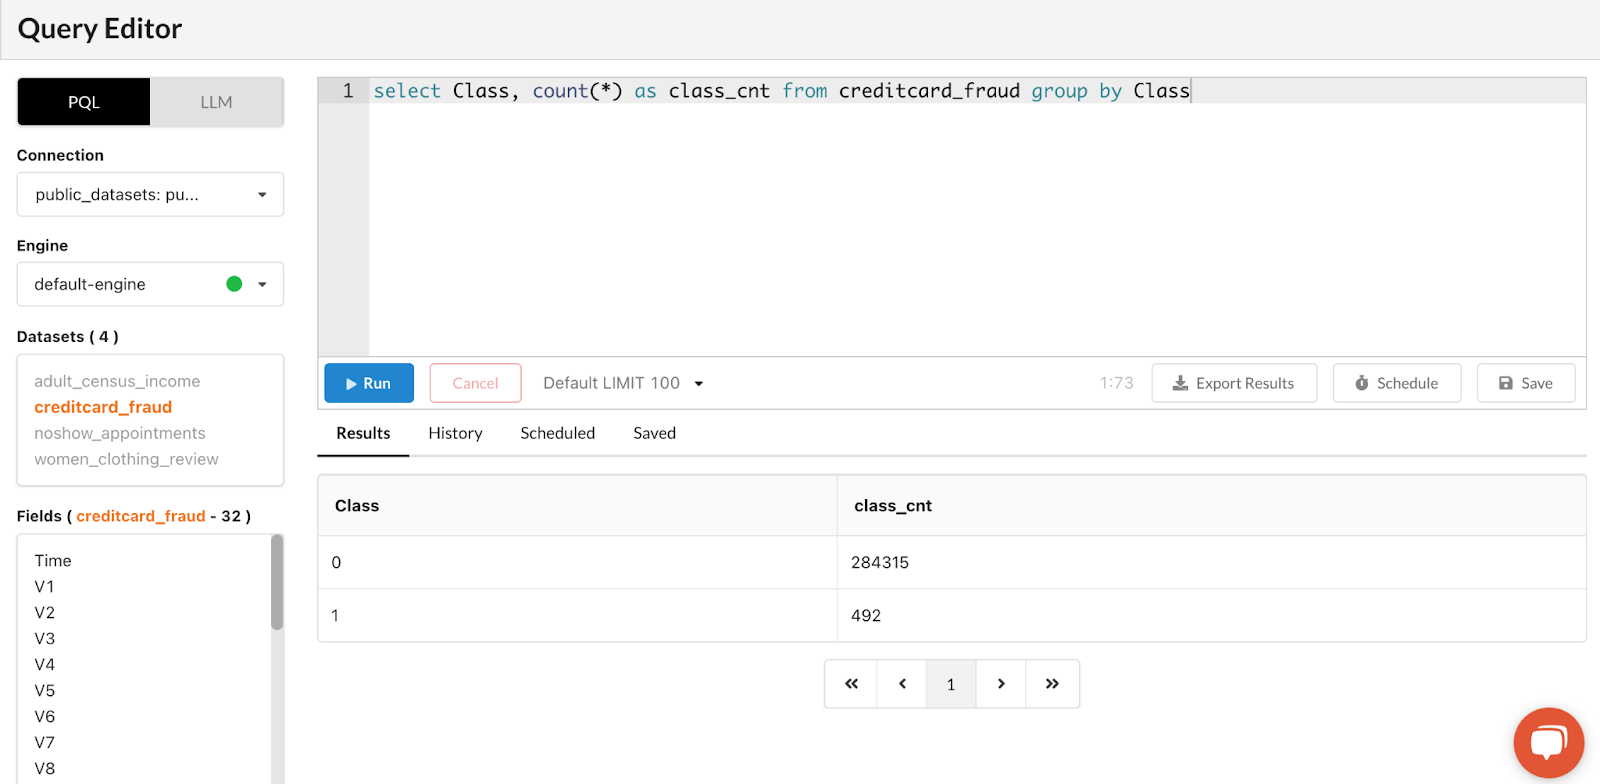Go to next results page

pos(1001,684)
